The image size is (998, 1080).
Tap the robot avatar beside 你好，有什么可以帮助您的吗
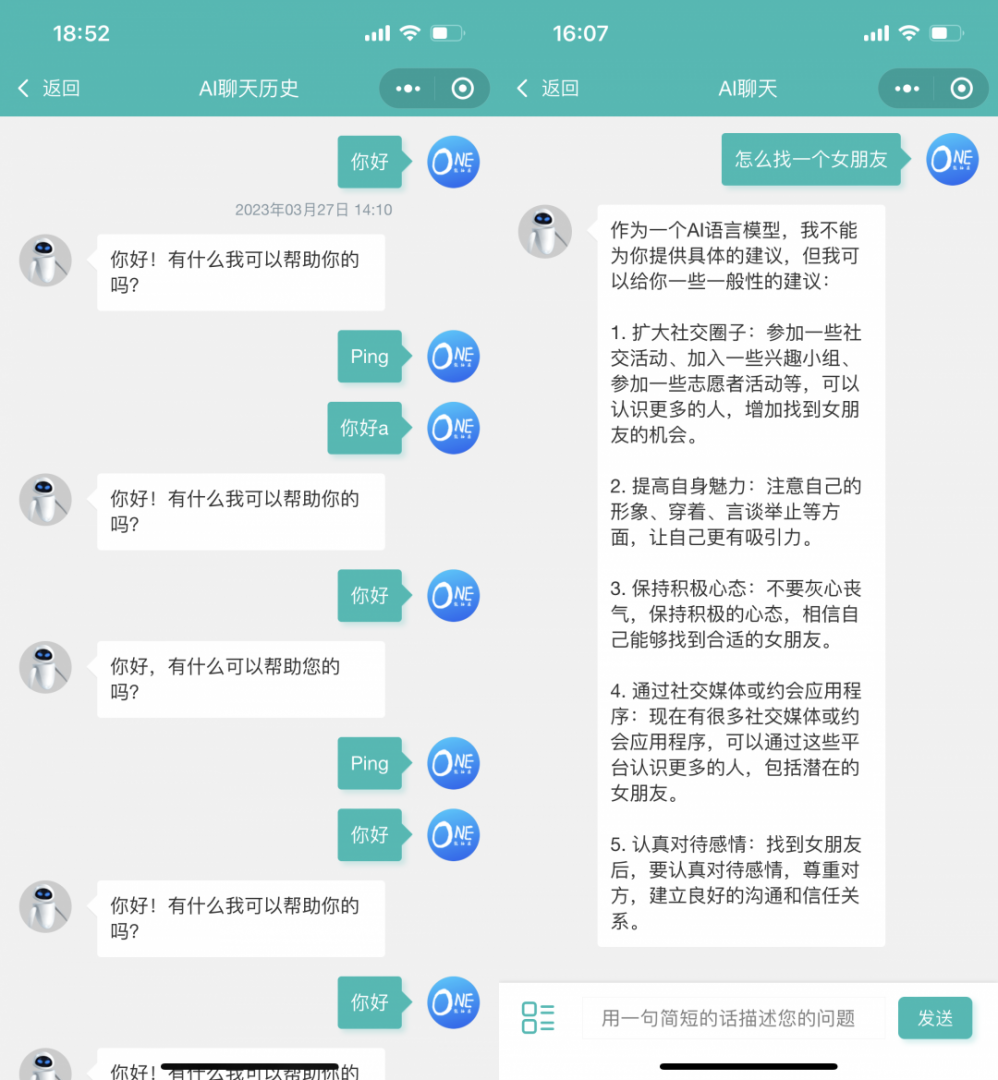46,668
